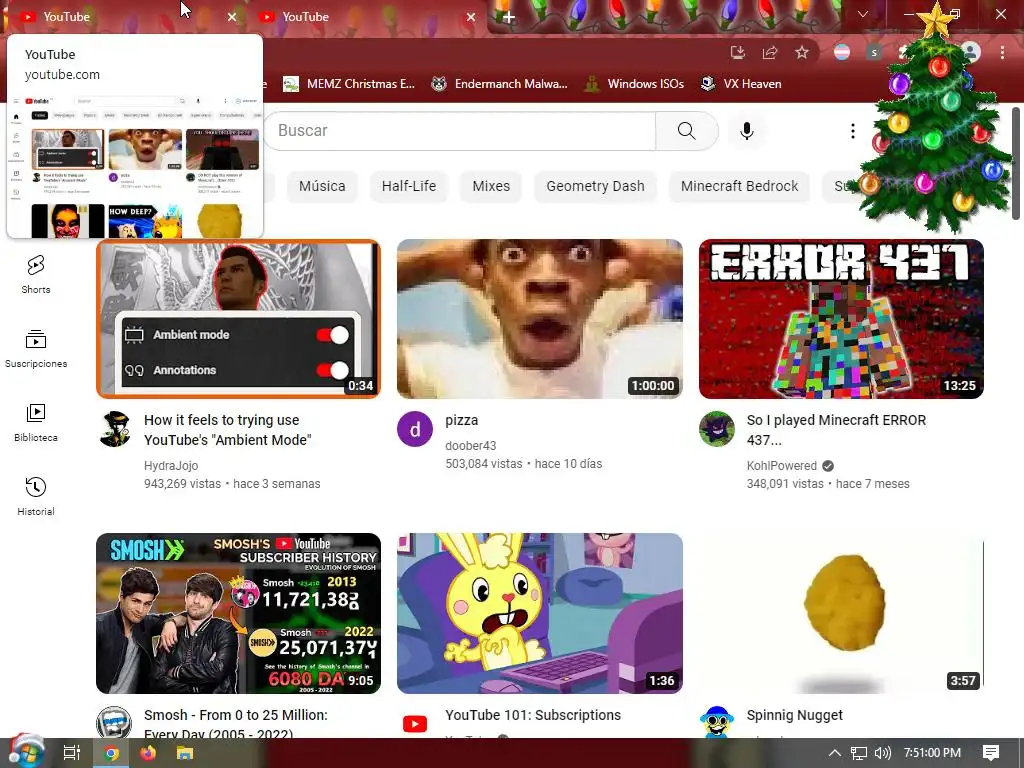Close the second YouTube tab
Viewport: 1024px width, 768px height.
point(471,17)
